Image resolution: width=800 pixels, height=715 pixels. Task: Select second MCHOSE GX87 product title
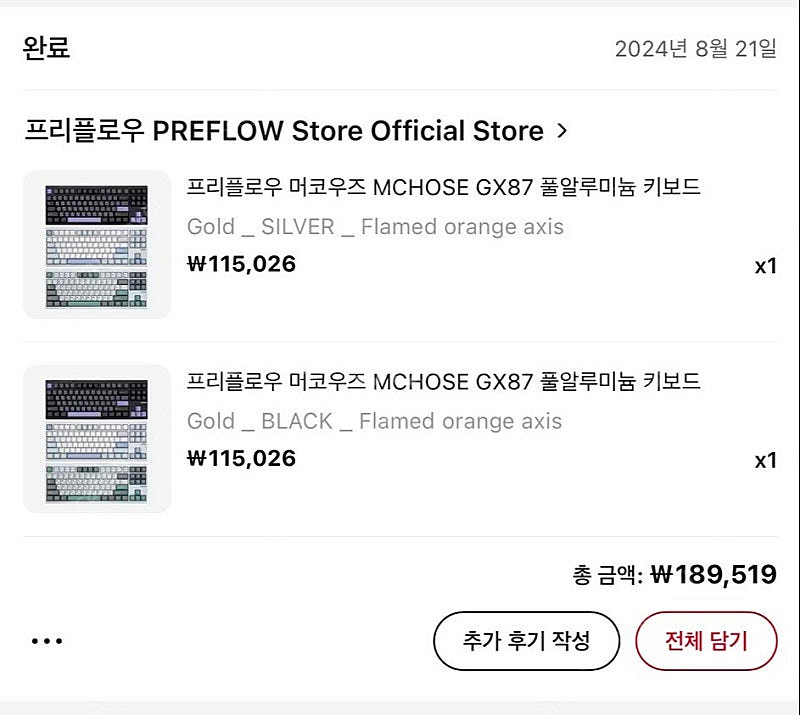click(443, 382)
